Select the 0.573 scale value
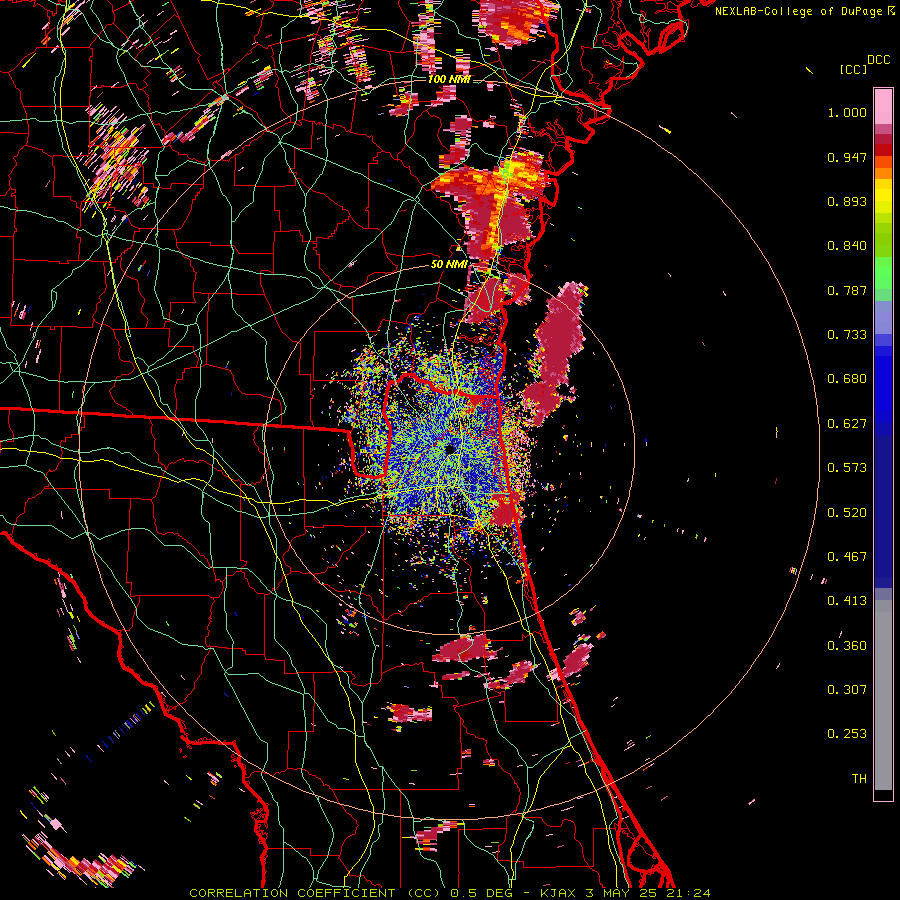 (847, 468)
